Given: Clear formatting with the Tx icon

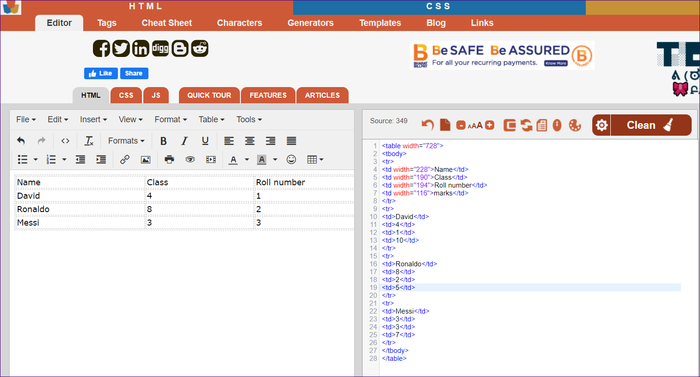Looking at the screenshot, I should click(x=89, y=141).
